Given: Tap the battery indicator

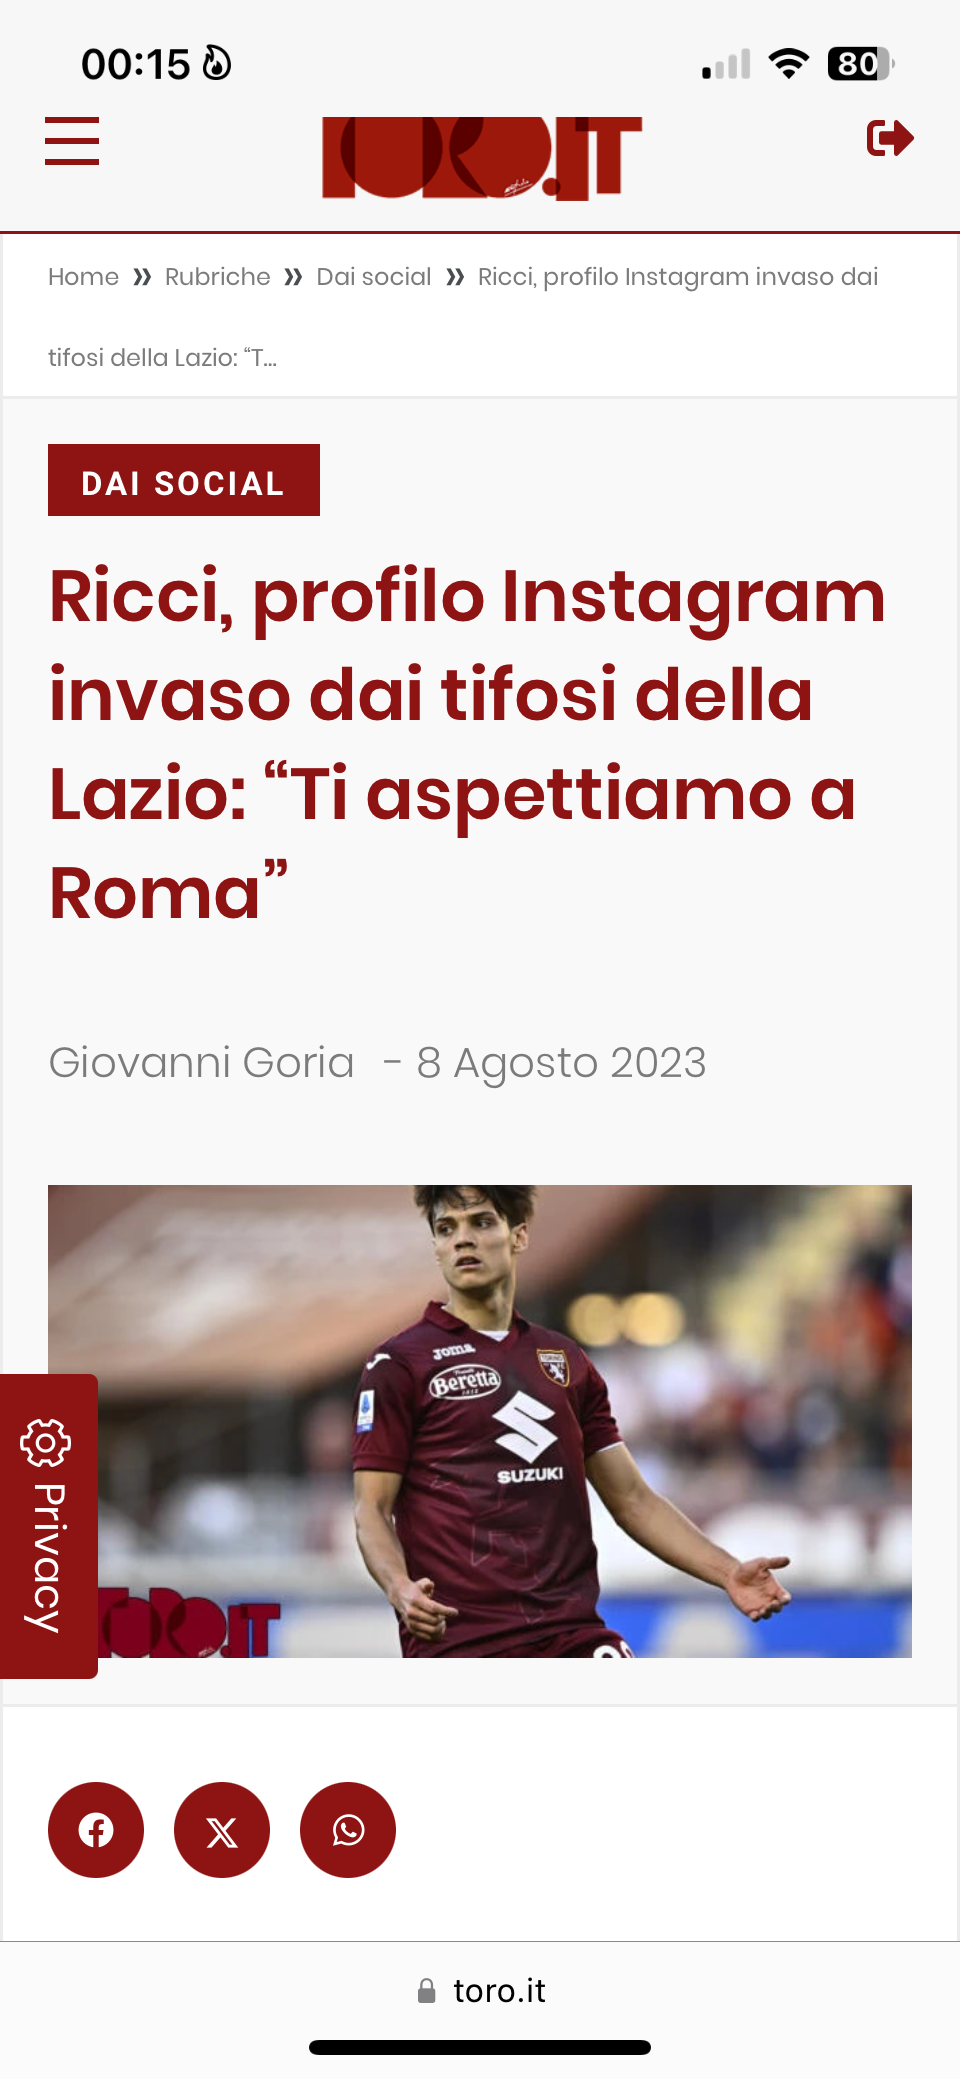Looking at the screenshot, I should coord(860,64).
